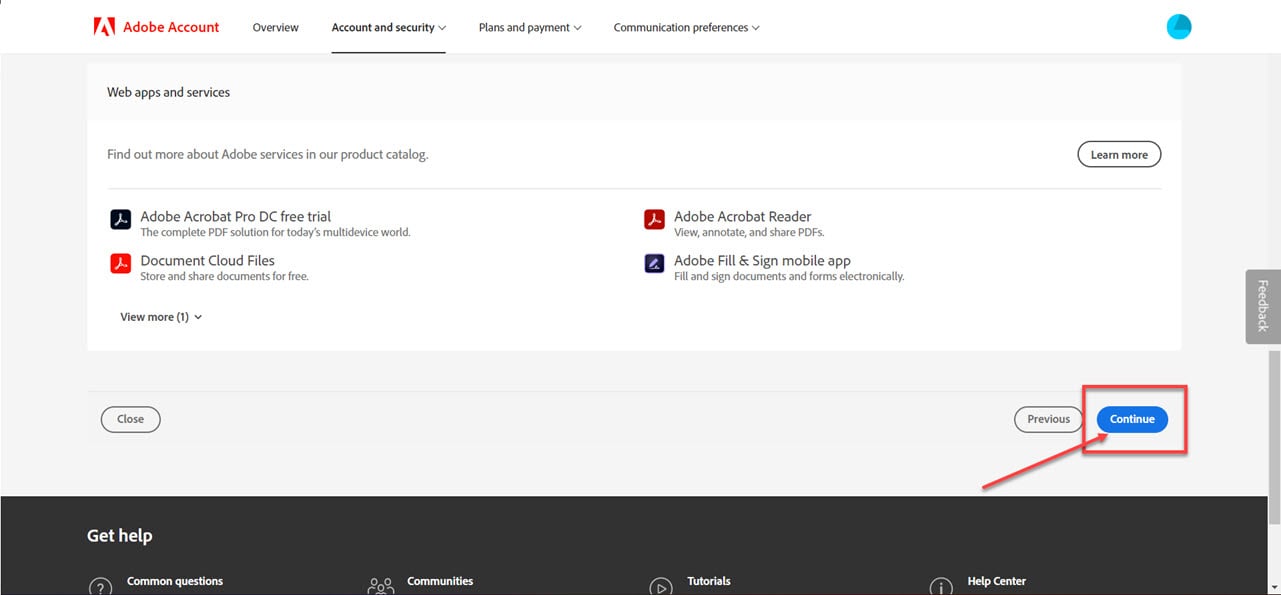
Task: Open the Common questions link
Action: pyautogui.click(x=175, y=581)
